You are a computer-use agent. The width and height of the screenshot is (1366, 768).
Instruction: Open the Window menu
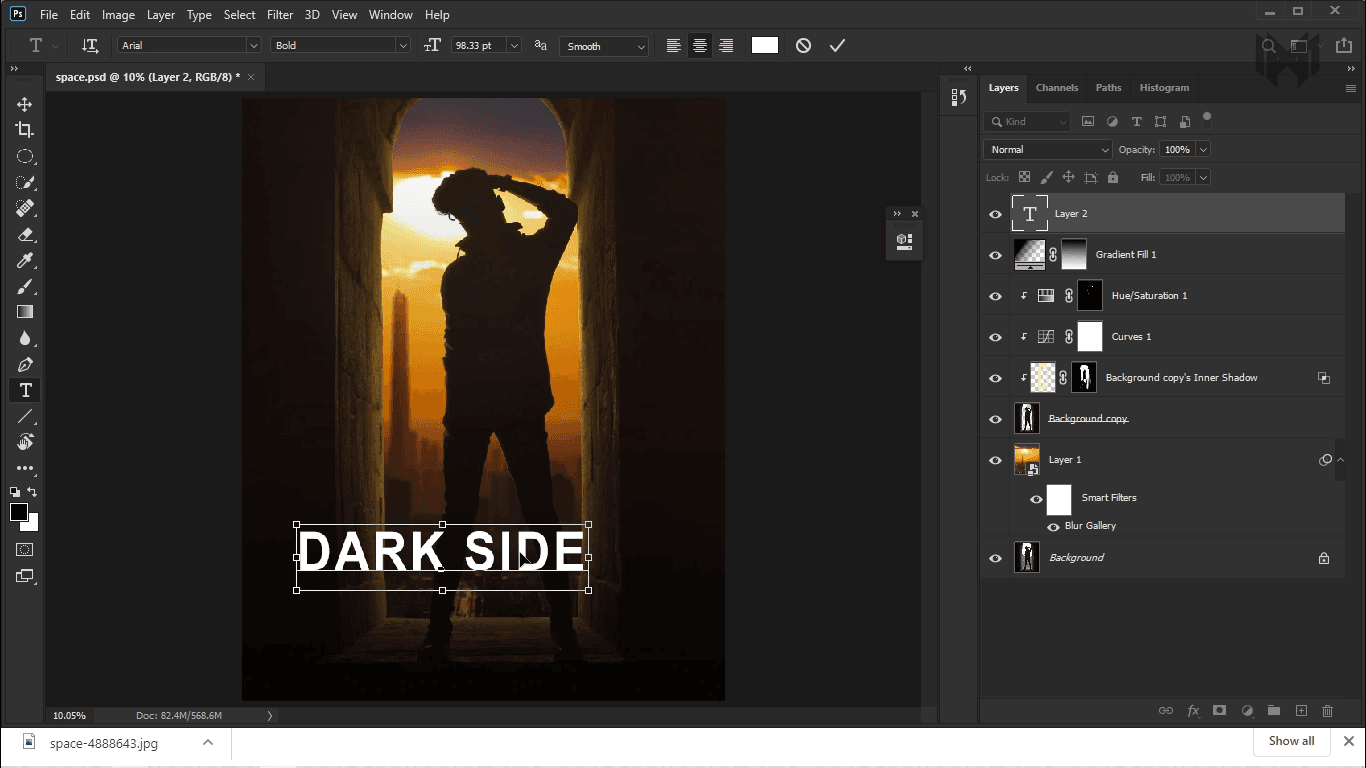click(x=390, y=15)
